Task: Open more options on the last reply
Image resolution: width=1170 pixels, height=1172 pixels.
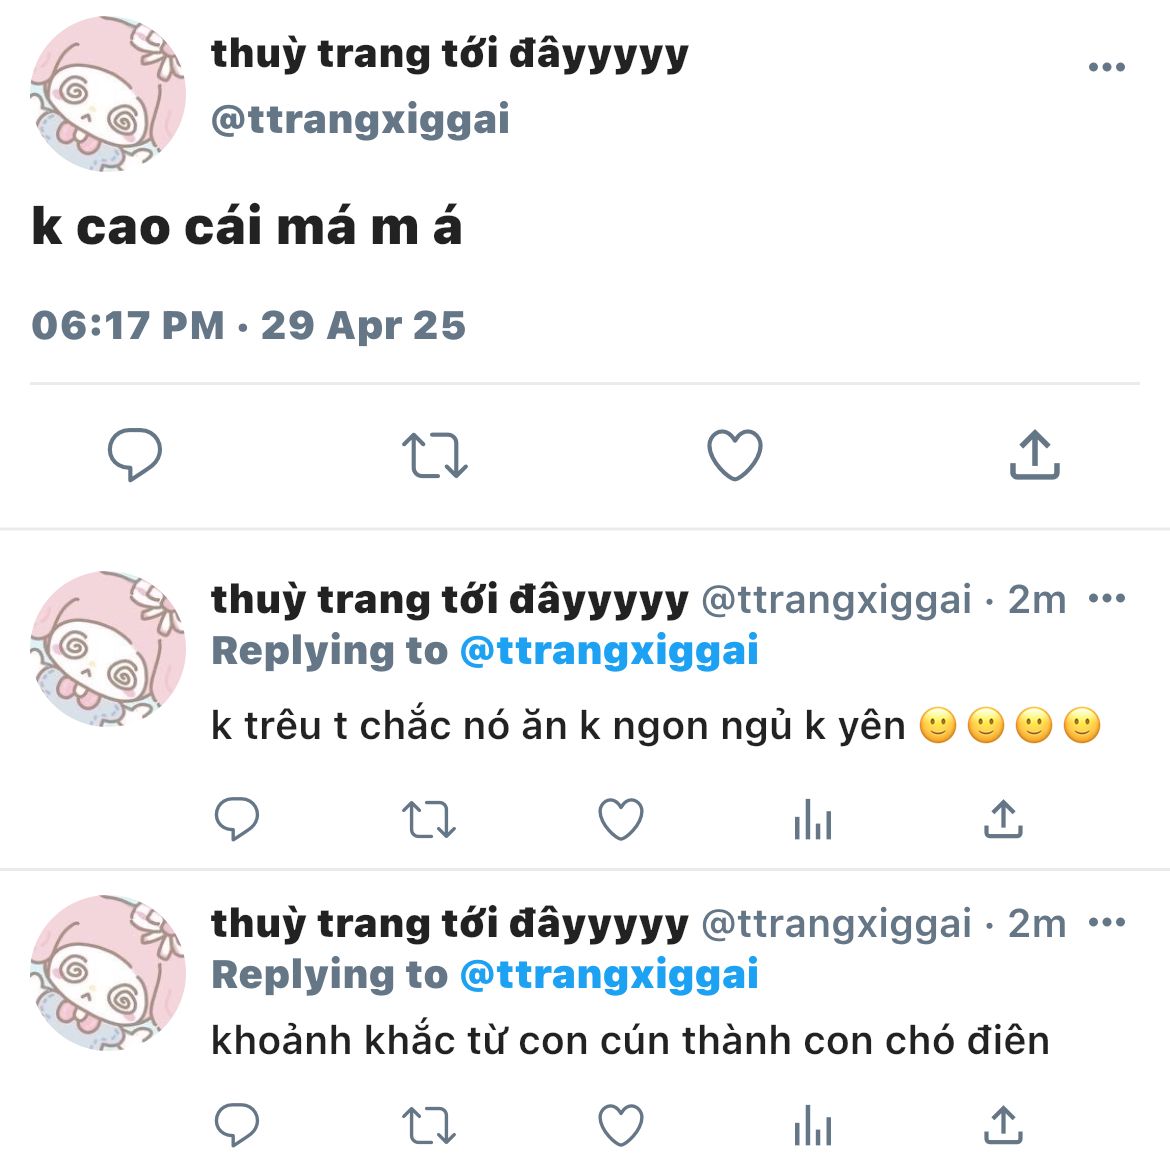Action: coord(1106,922)
